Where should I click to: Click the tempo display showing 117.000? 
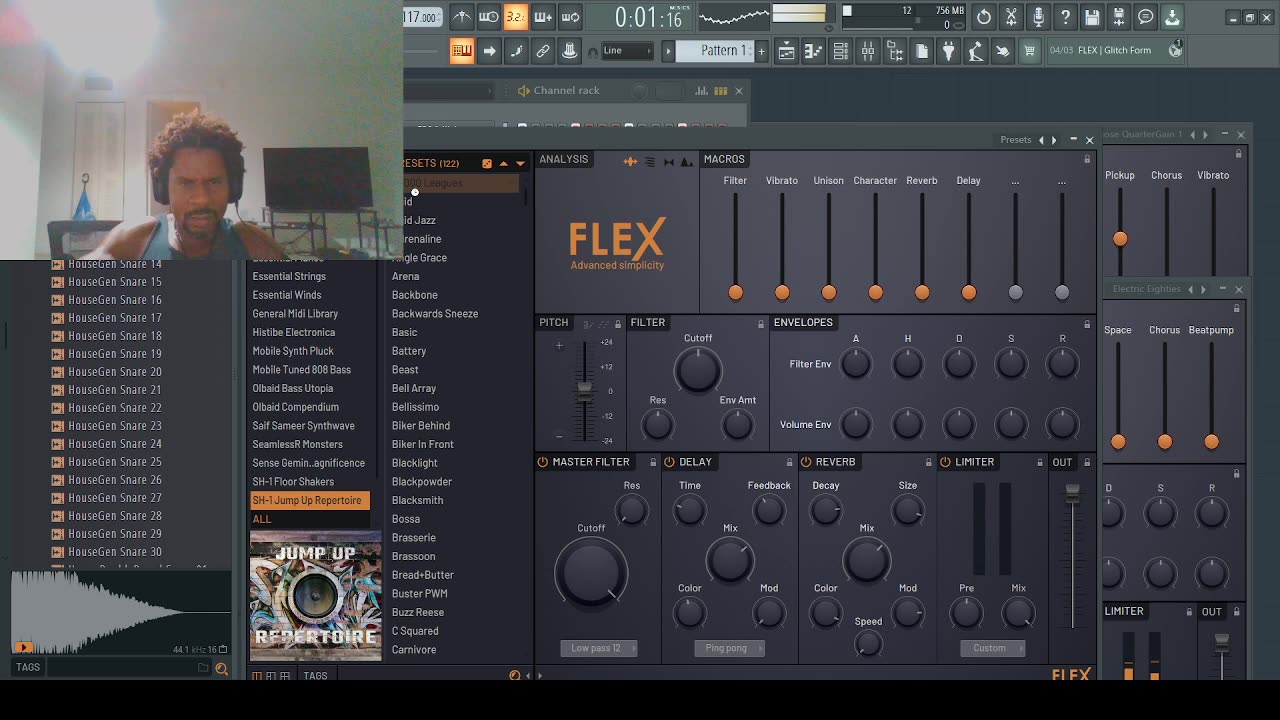pyautogui.click(x=421, y=17)
